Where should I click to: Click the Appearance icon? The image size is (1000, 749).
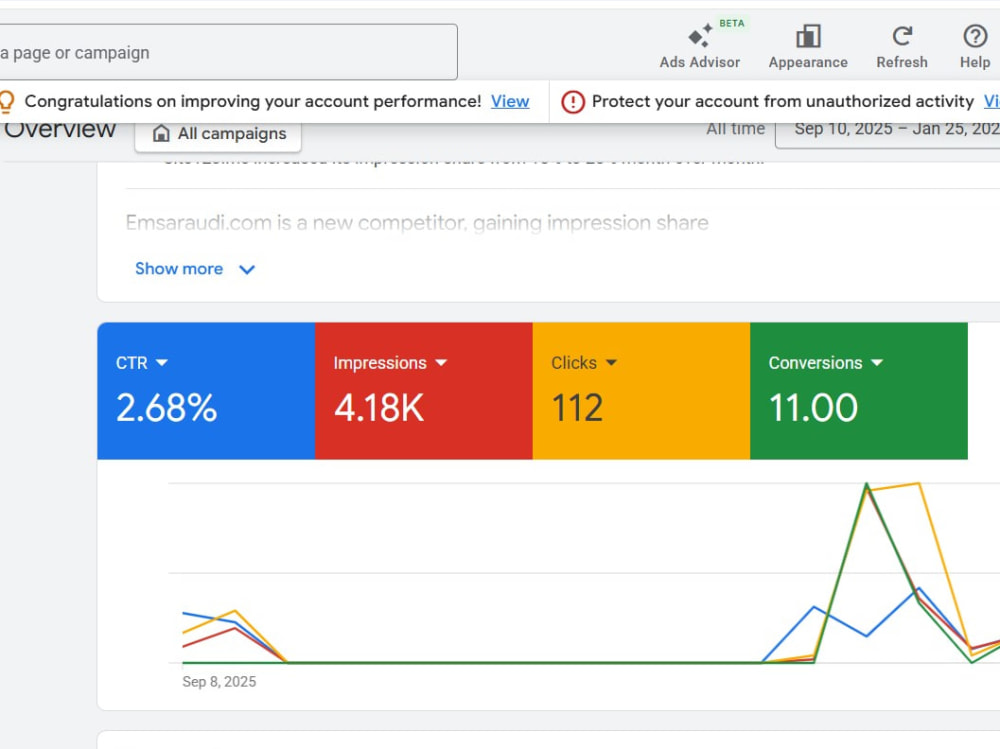coord(808,36)
